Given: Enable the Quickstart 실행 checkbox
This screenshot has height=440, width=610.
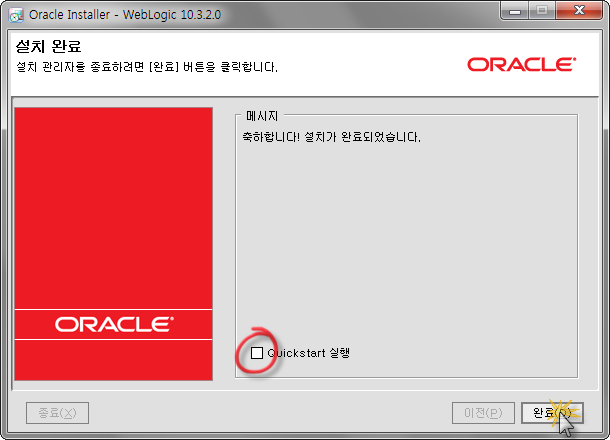Looking at the screenshot, I should click(256, 353).
